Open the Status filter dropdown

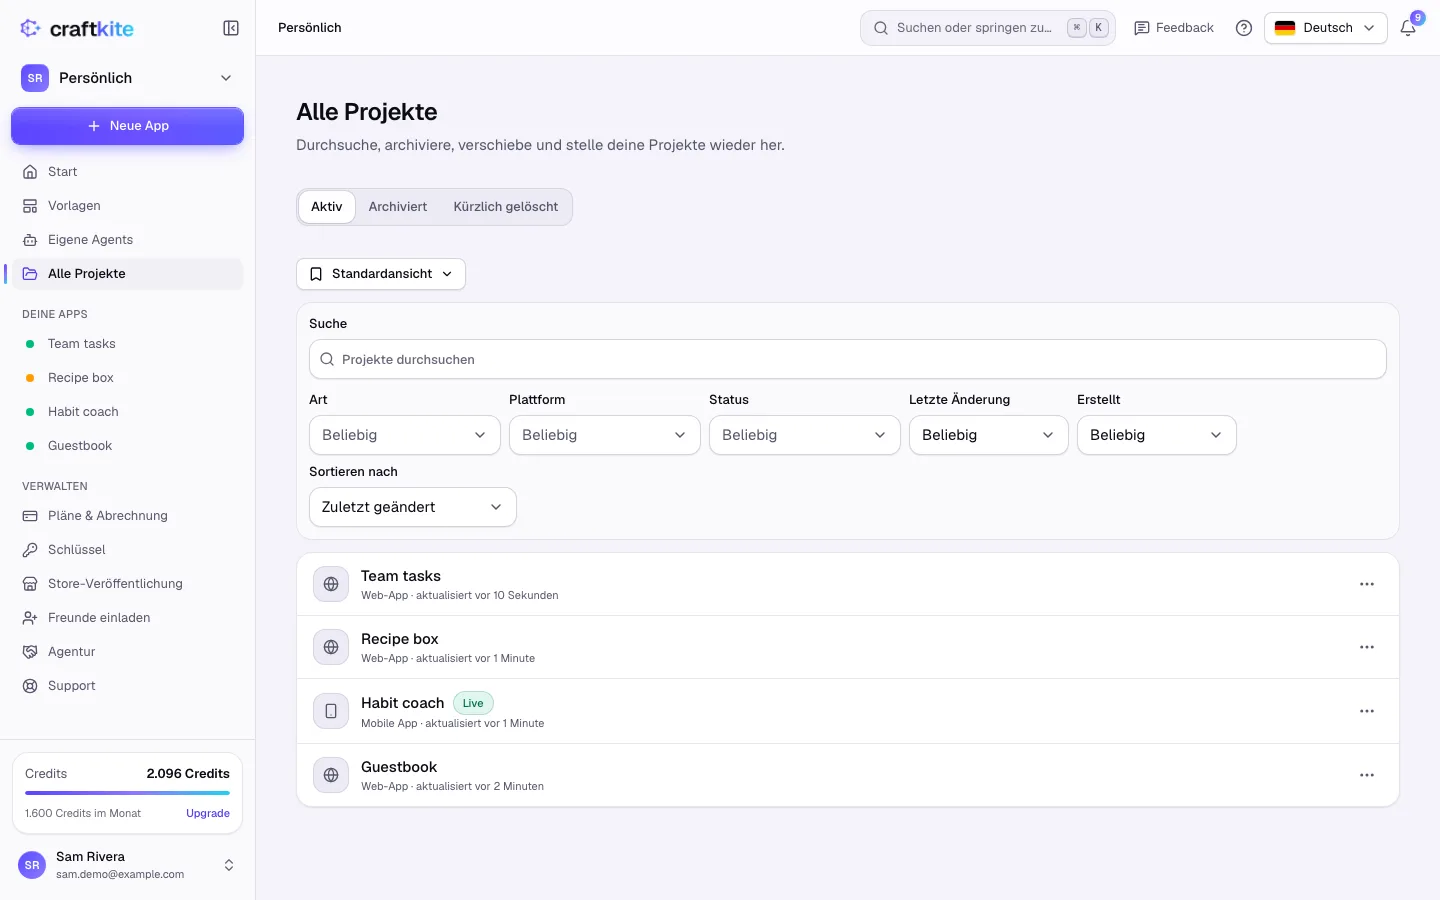click(x=805, y=435)
